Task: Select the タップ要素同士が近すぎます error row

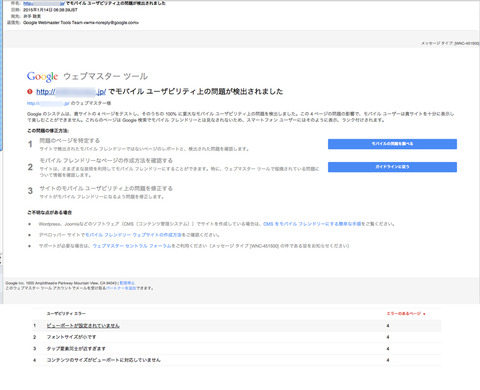Action: [237, 349]
